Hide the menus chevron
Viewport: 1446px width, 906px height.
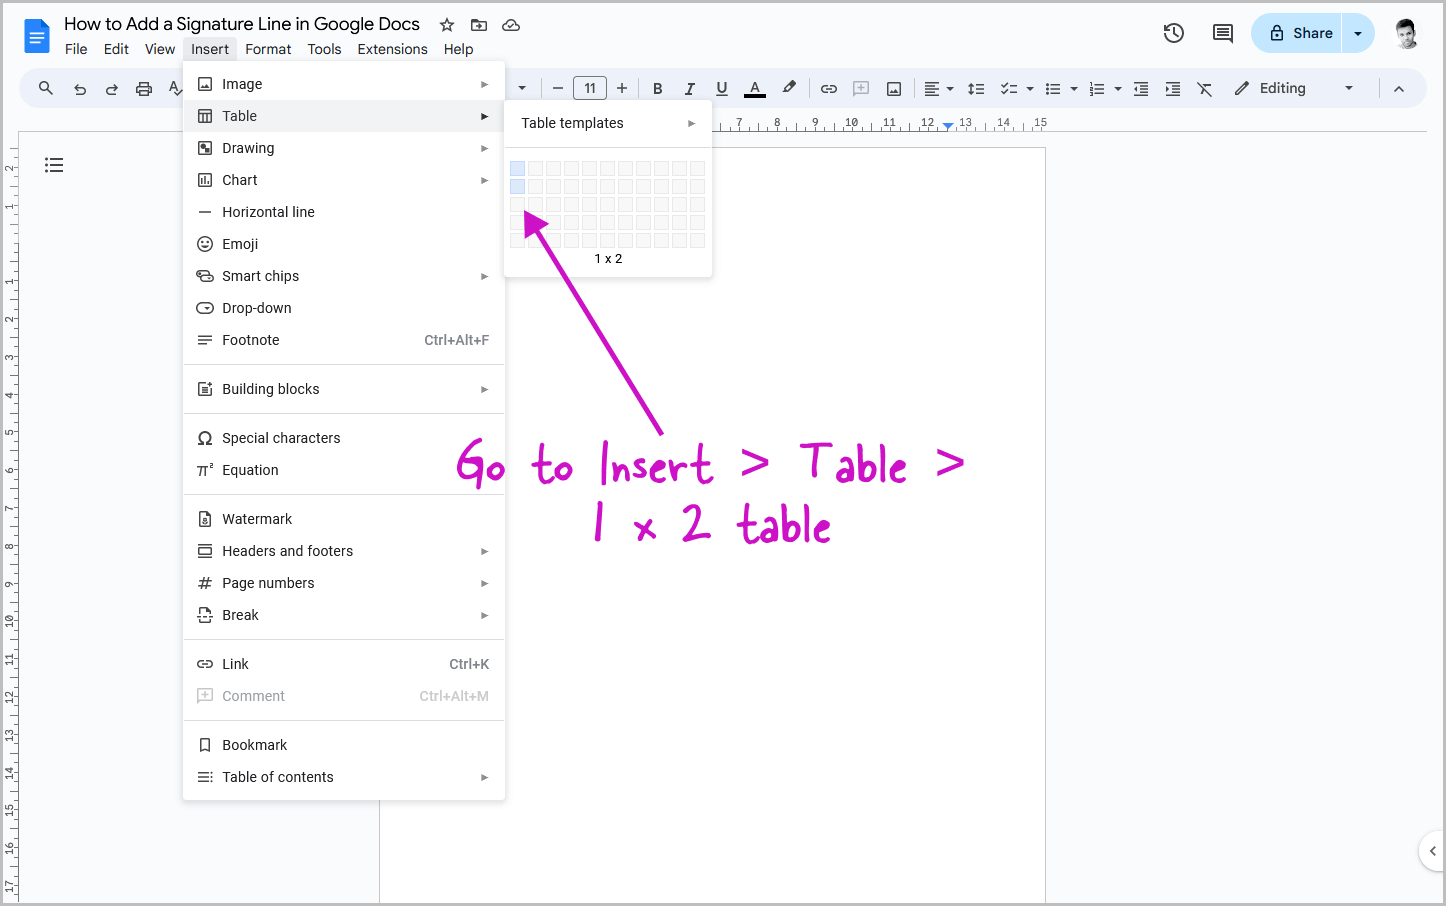[x=1399, y=88]
